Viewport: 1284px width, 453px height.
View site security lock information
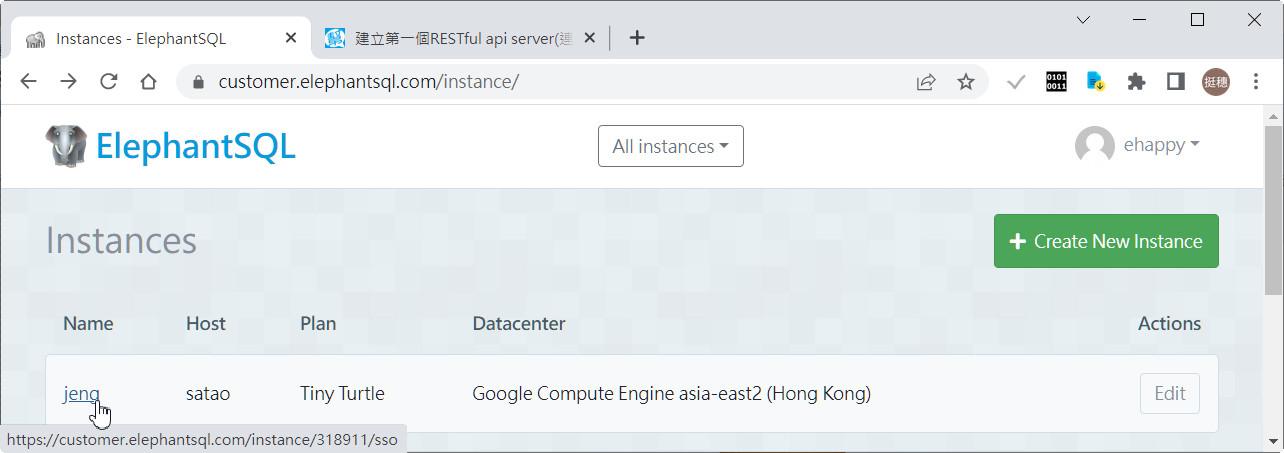pyautogui.click(x=197, y=82)
